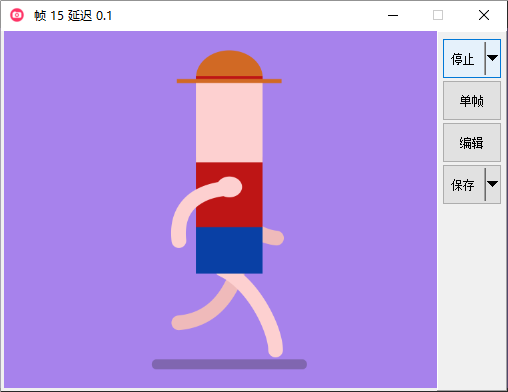Click the title text '帧 15 延迟 0.1'
This screenshot has width=508, height=392.
(x=73, y=16)
